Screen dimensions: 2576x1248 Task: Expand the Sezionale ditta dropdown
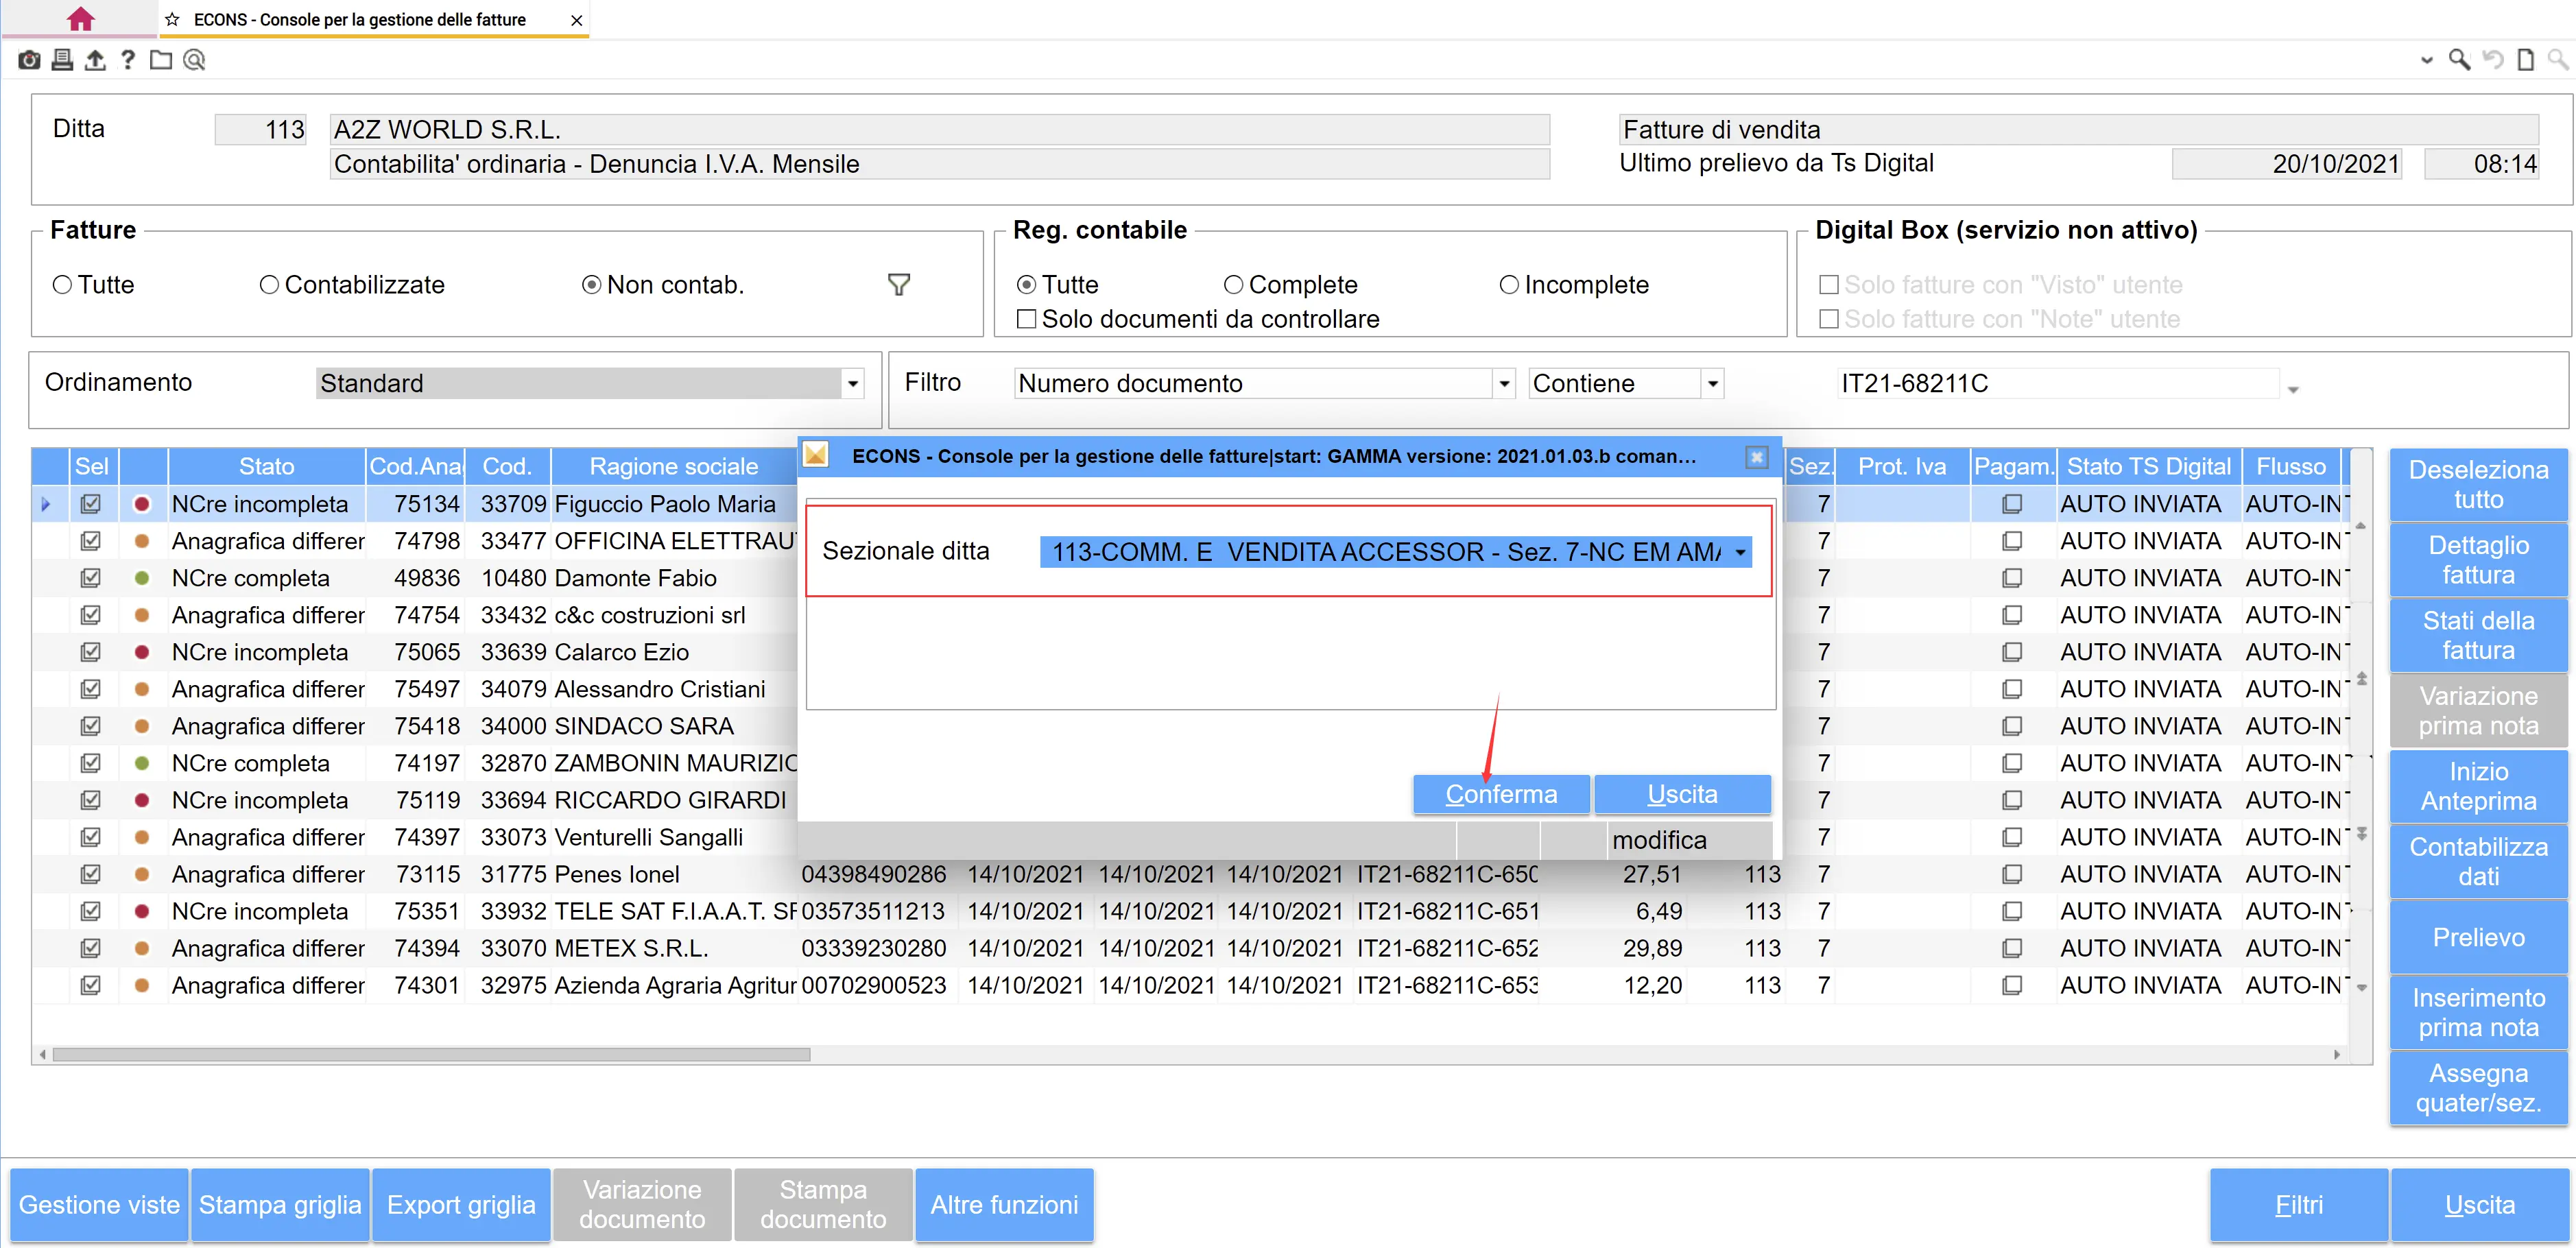(1740, 552)
